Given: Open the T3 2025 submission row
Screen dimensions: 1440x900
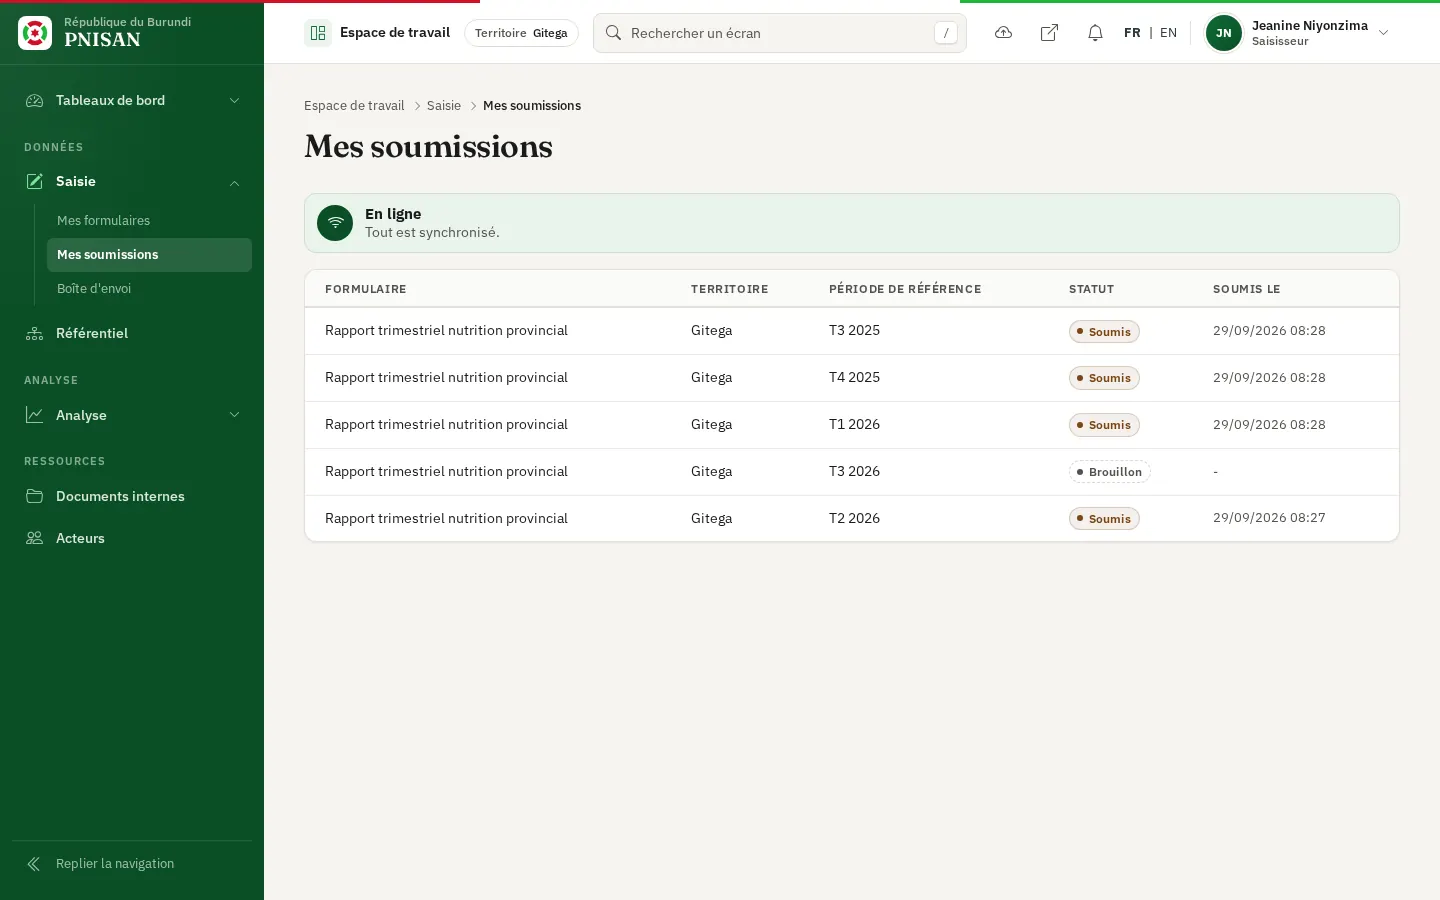Looking at the screenshot, I should tap(852, 331).
